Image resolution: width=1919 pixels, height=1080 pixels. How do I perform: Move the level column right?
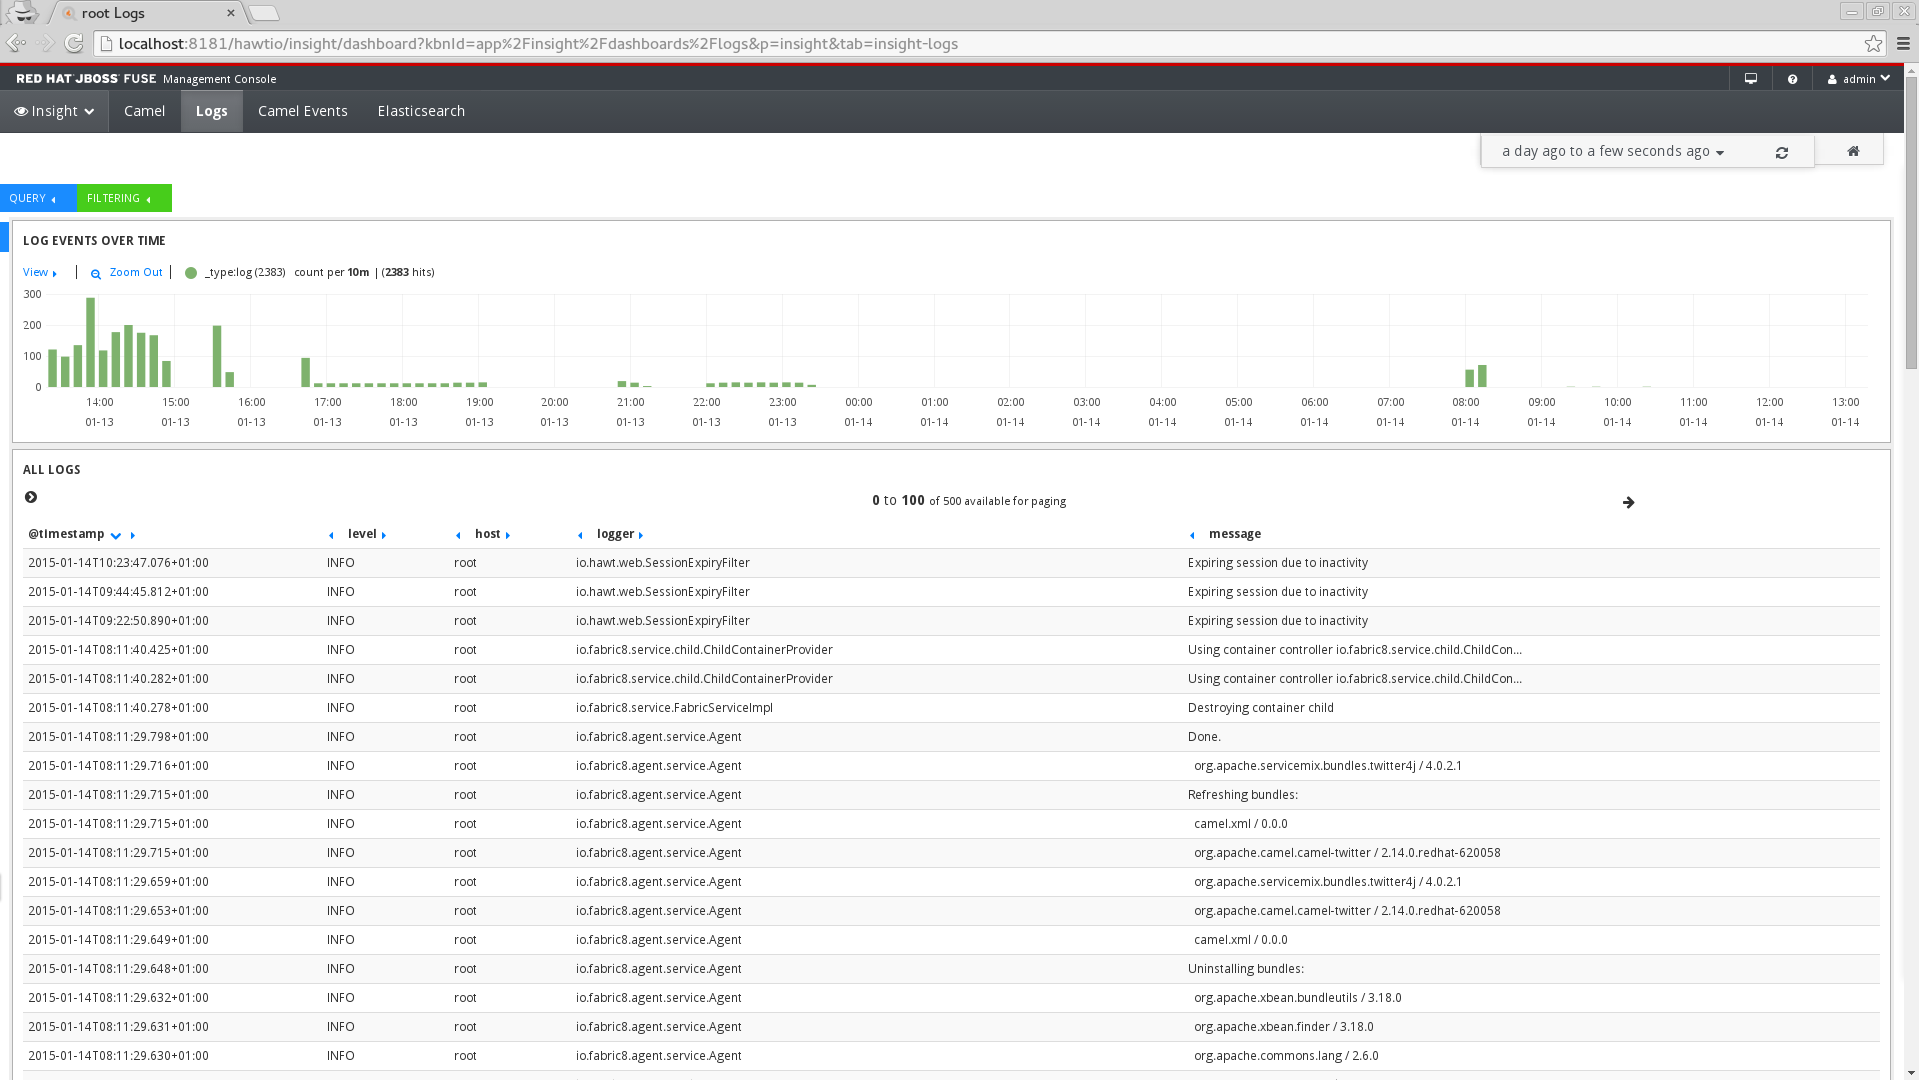(x=384, y=536)
